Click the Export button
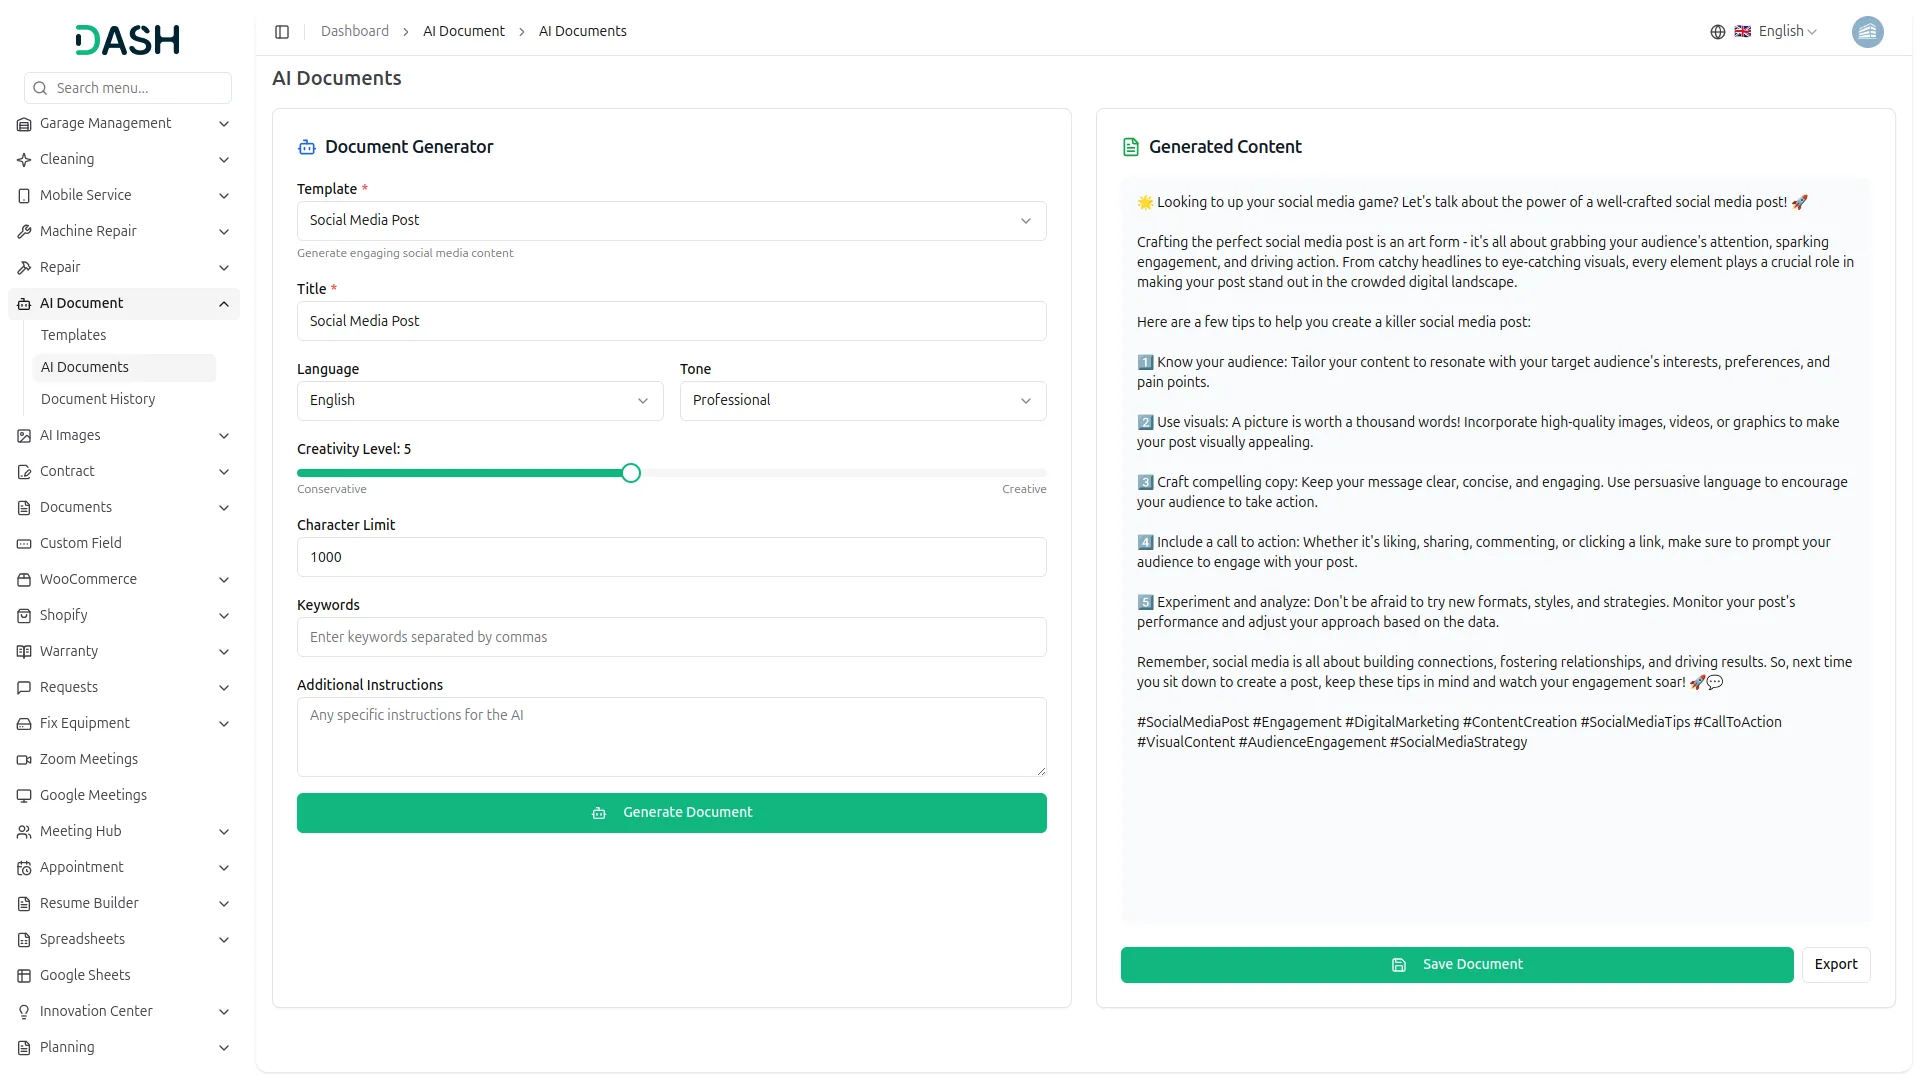Viewport: 1920px width, 1080px height. 1835,965
